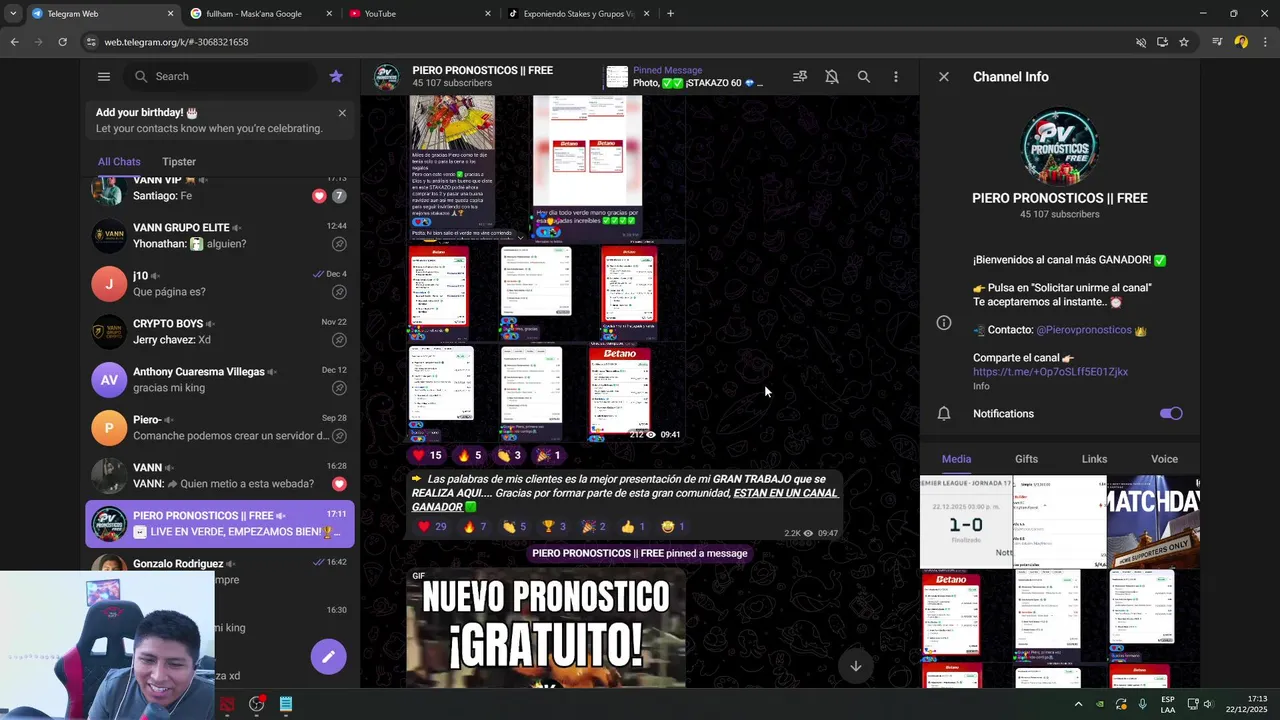Switch to the Media tab
Viewport: 1280px width, 720px height.
pos(956,459)
